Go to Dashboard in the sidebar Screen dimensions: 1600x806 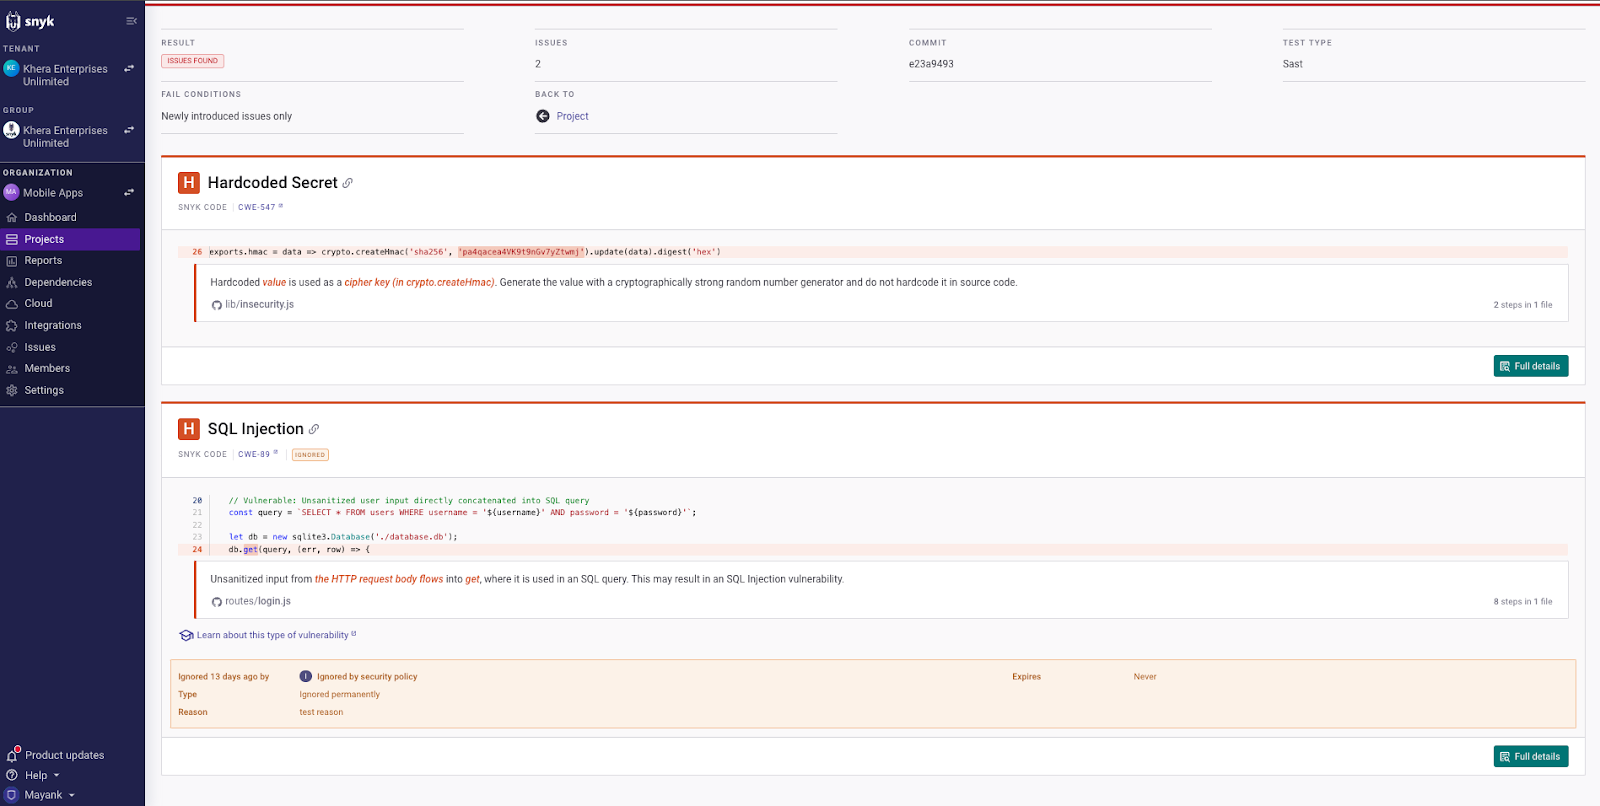click(x=50, y=217)
